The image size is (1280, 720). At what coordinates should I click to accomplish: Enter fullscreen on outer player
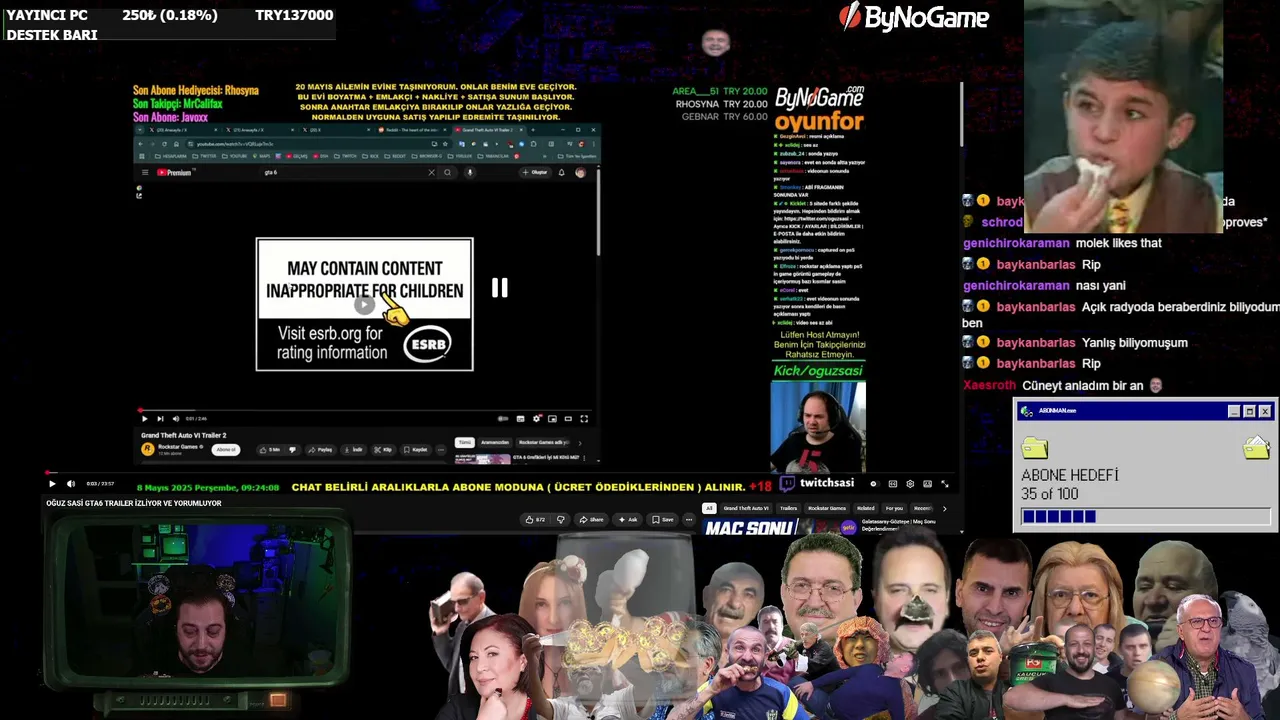point(944,484)
